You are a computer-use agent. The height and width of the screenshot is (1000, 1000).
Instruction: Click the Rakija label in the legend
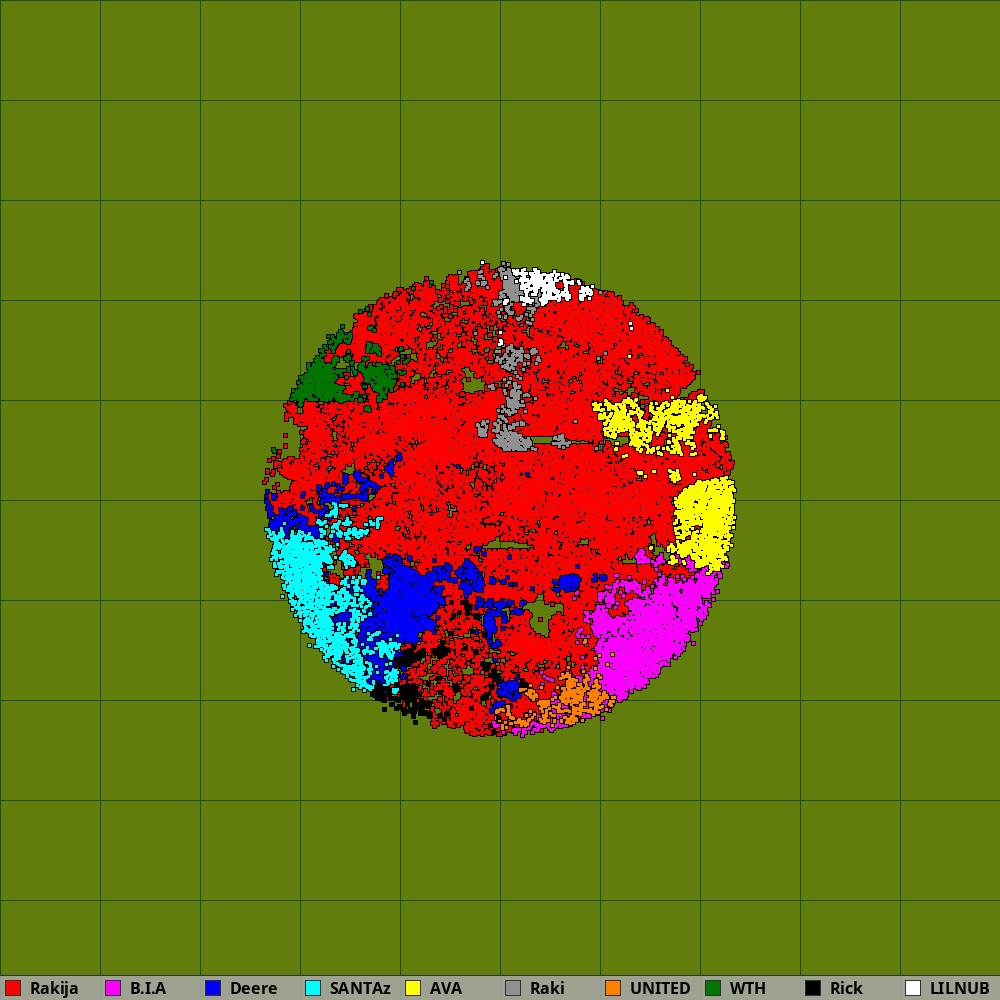[54, 988]
